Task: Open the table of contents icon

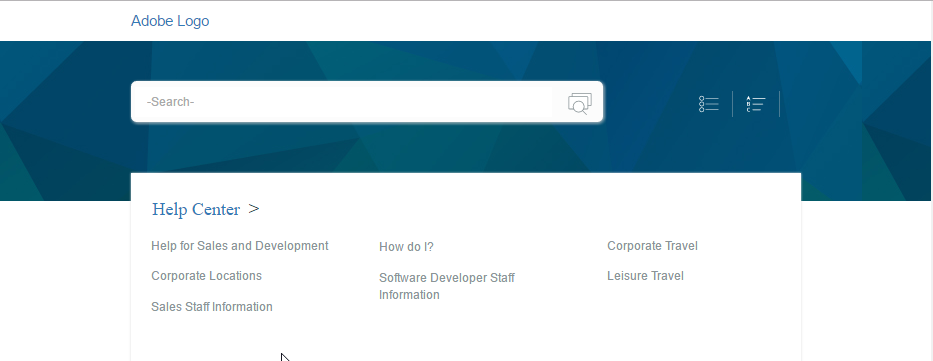Action: tap(709, 104)
